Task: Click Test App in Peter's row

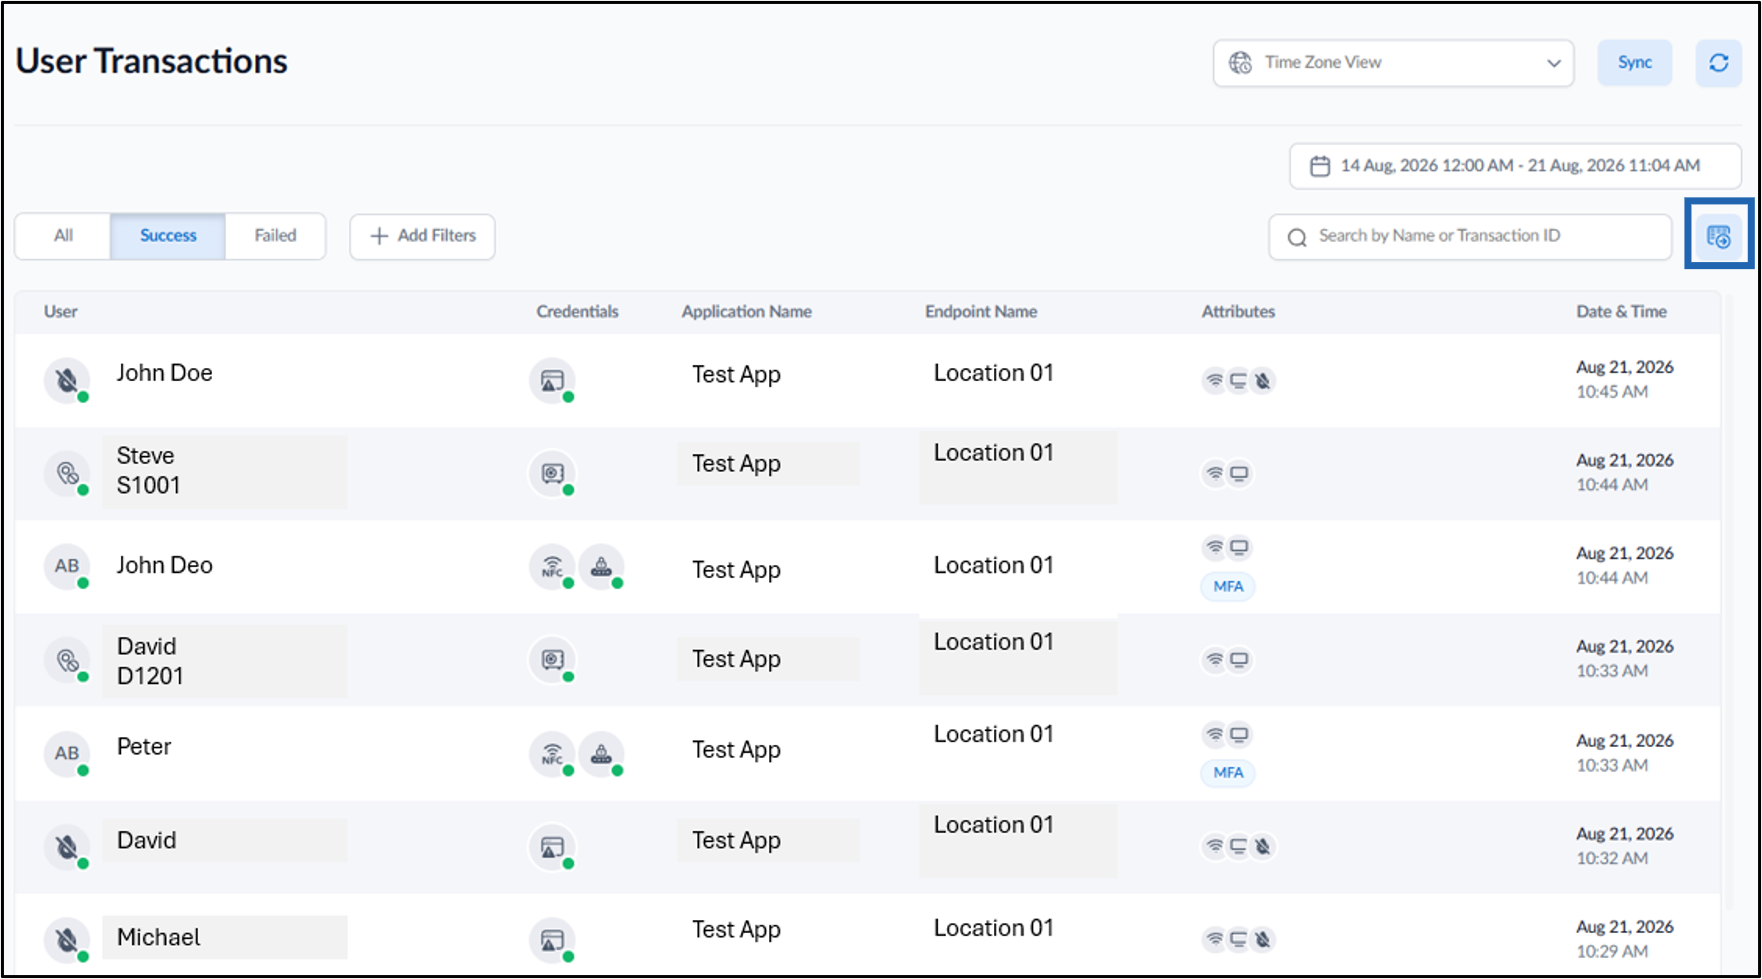Action: click(736, 750)
